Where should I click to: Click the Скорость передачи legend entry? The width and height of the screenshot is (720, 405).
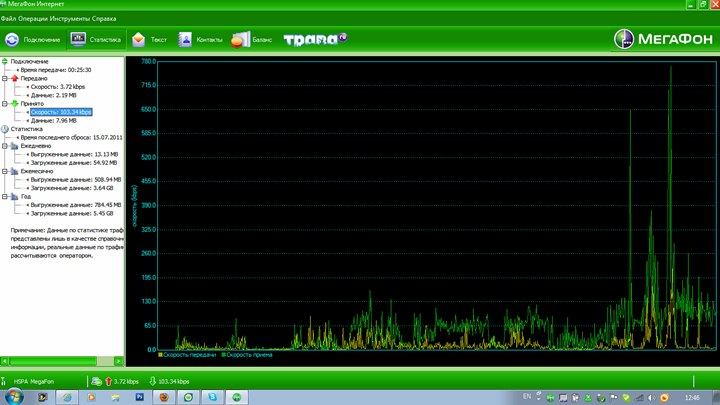[187, 355]
